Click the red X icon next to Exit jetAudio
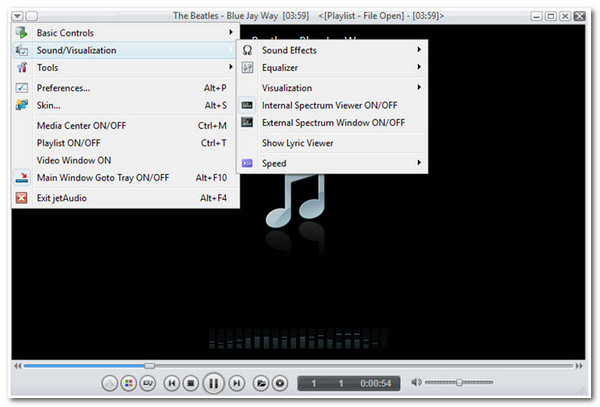600x407 pixels. click(x=21, y=198)
